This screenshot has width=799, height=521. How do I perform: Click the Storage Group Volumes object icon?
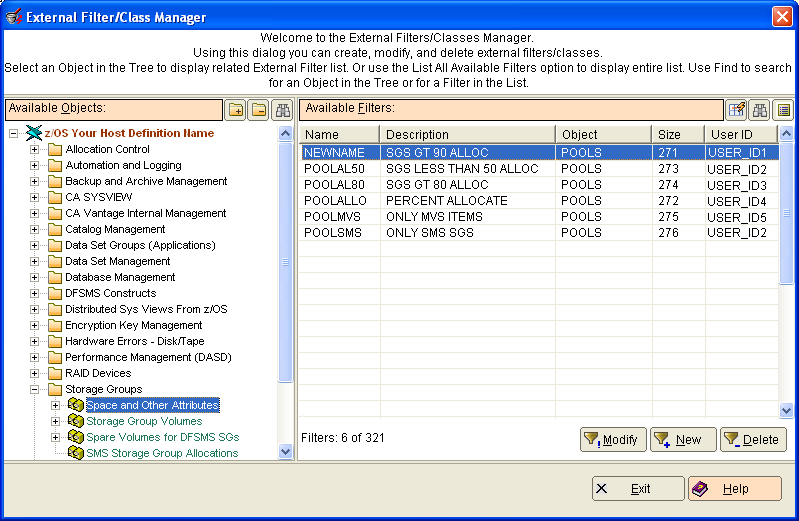(x=76, y=421)
